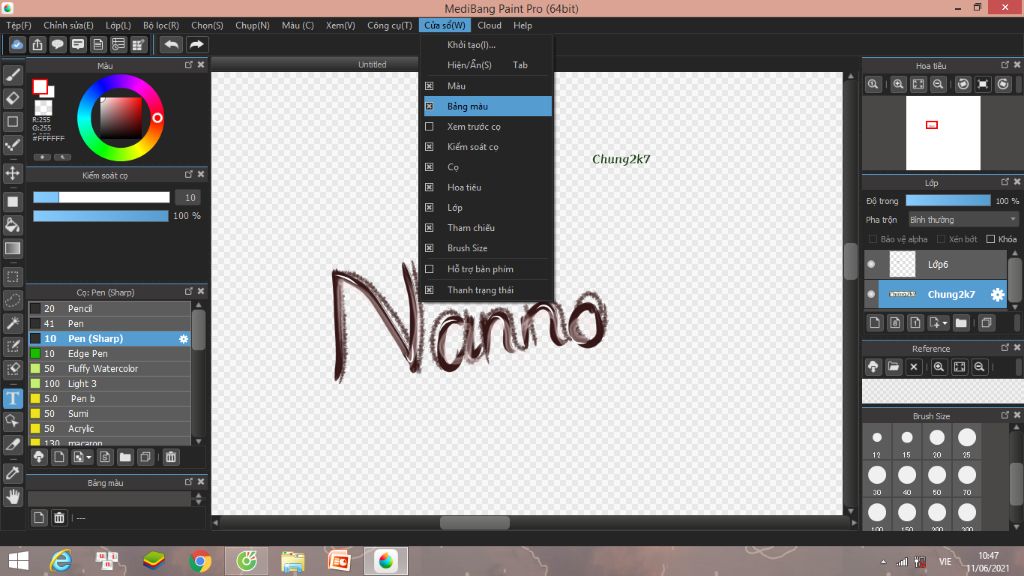This screenshot has height=576, width=1024.
Task: Open add-layer dropdown arrow in Layer panel
Action: tap(944, 323)
